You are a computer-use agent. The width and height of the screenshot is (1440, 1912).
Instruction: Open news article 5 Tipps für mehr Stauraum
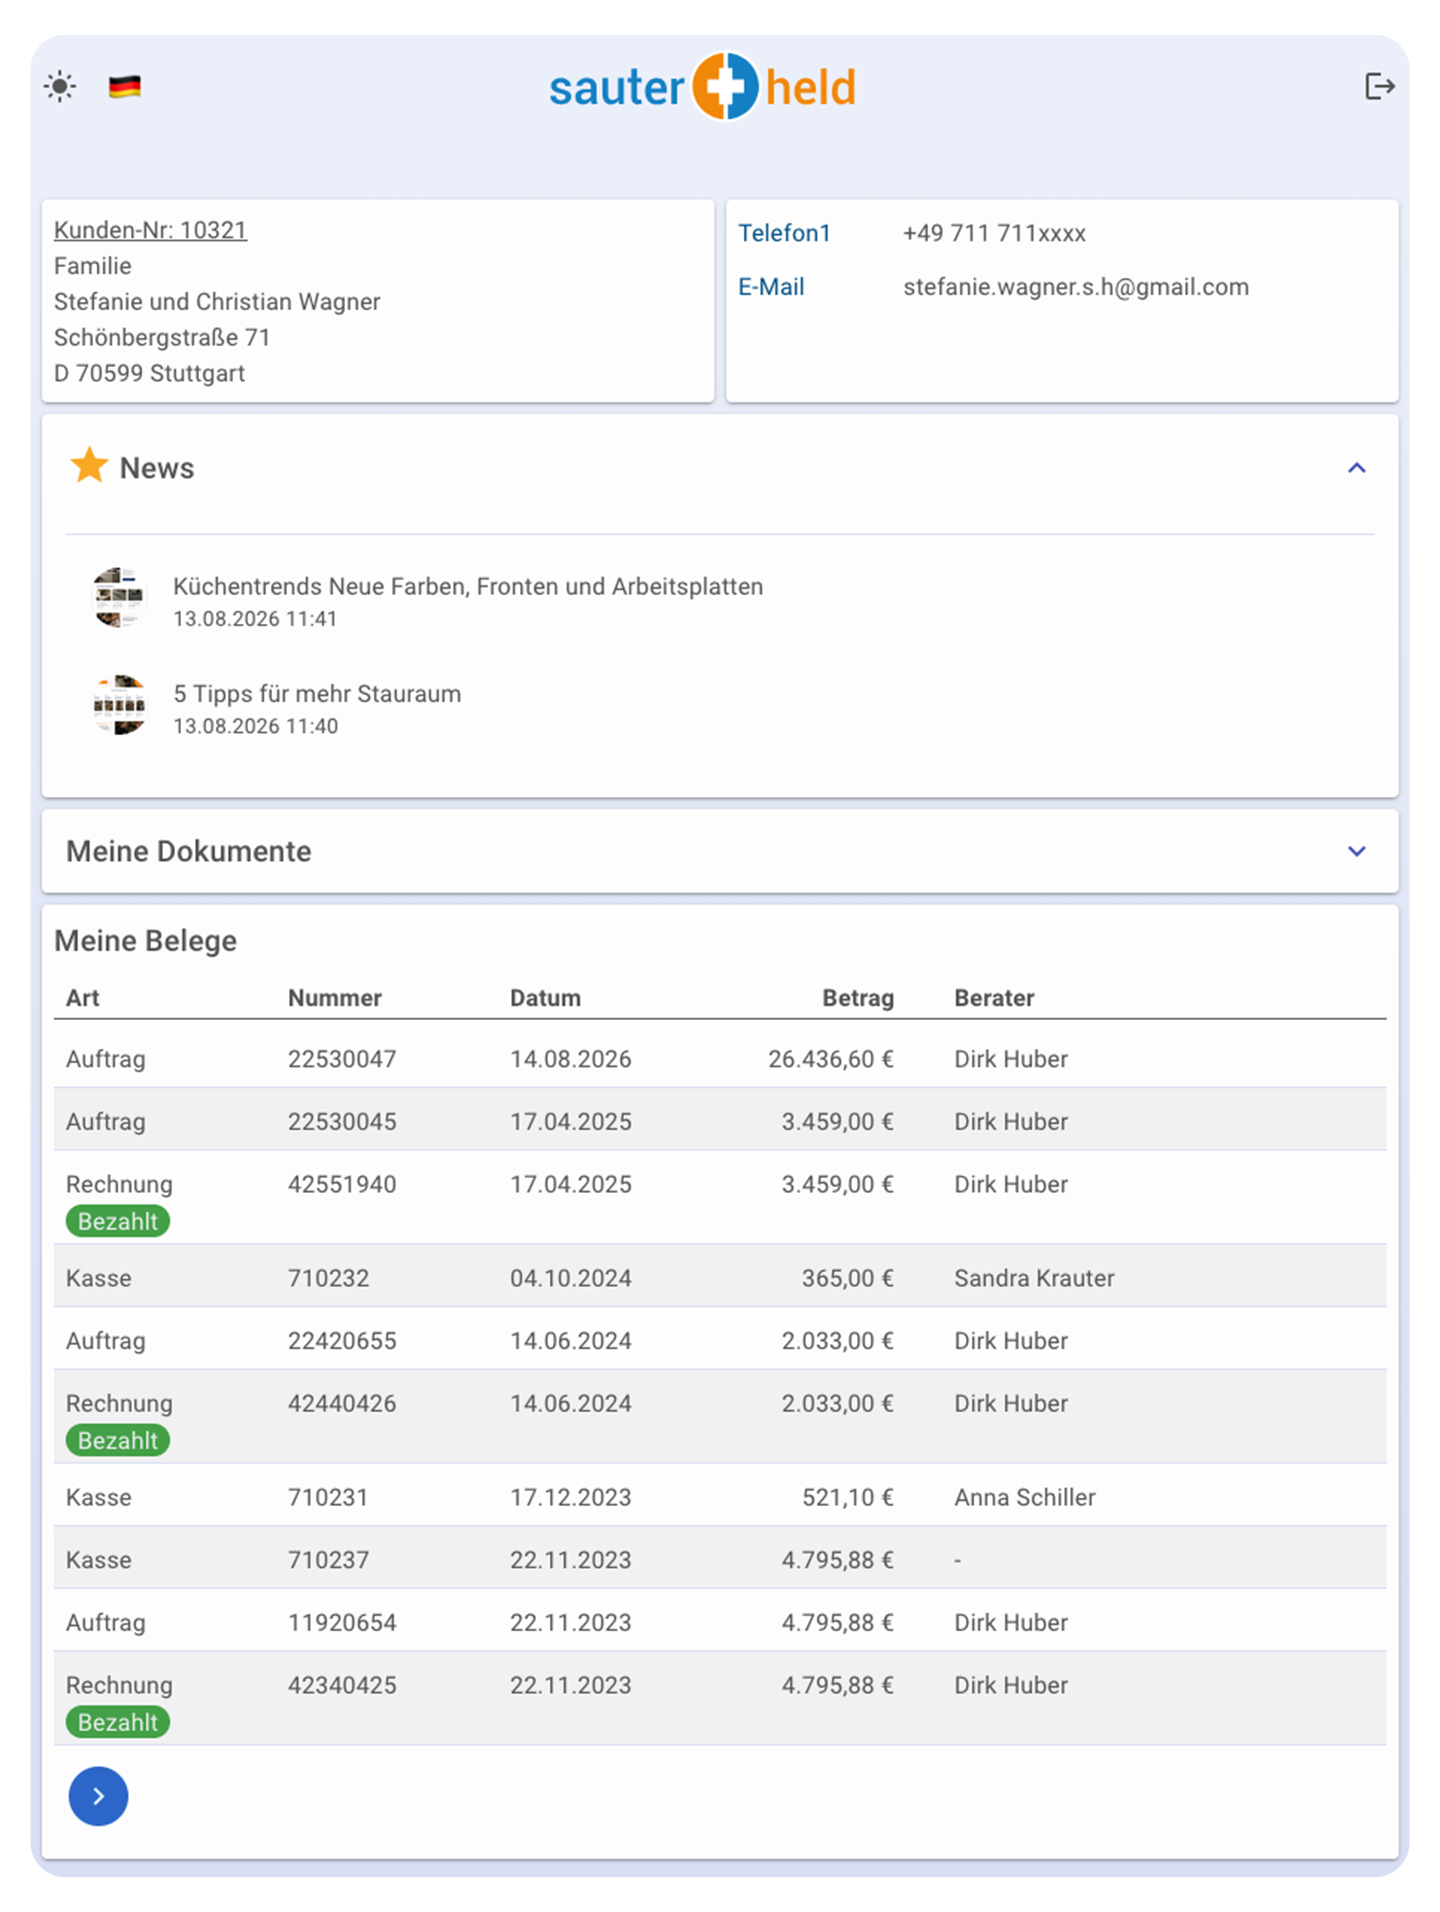click(x=317, y=694)
